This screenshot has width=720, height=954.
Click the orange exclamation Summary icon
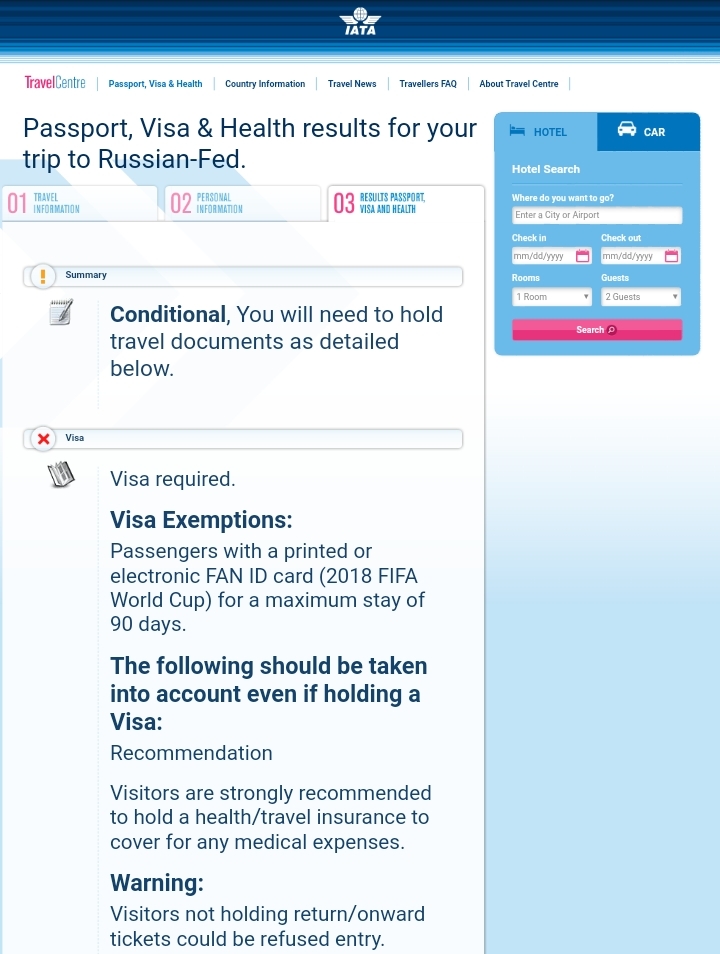43,276
